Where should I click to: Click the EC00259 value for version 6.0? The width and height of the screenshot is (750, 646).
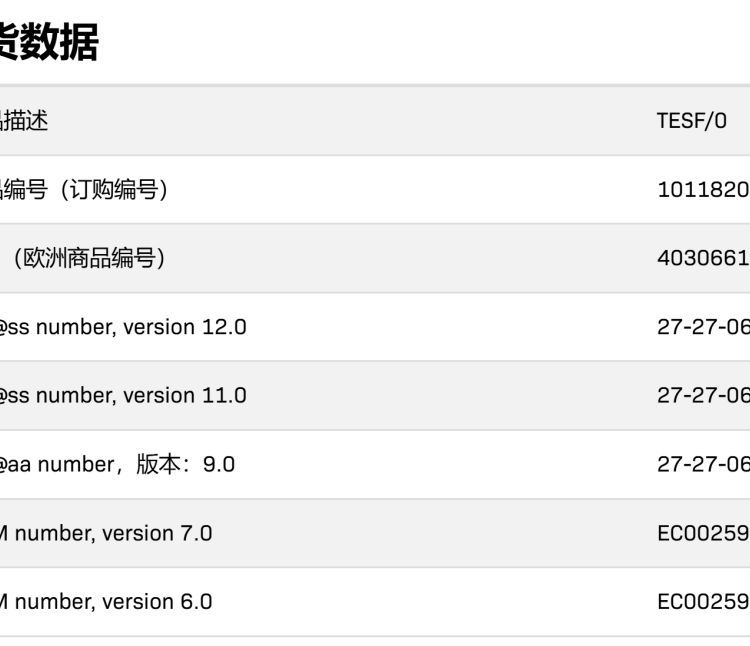click(x=703, y=602)
